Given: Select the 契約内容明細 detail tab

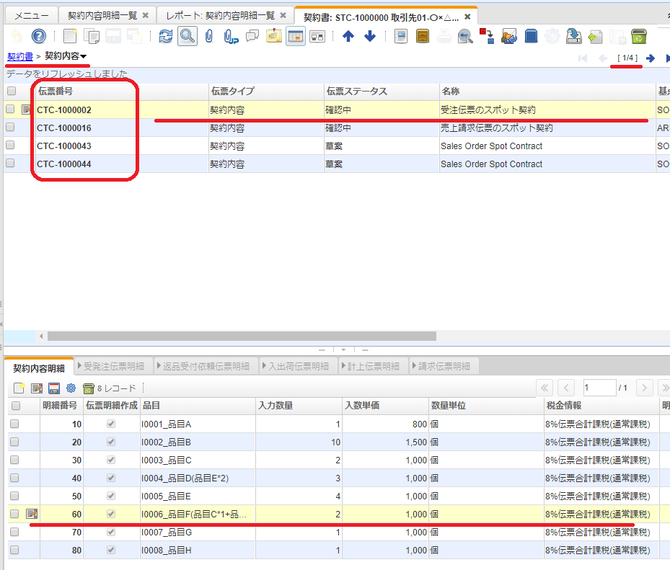Looking at the screenshot, I should pyautogui.click(x=39, y=368).
